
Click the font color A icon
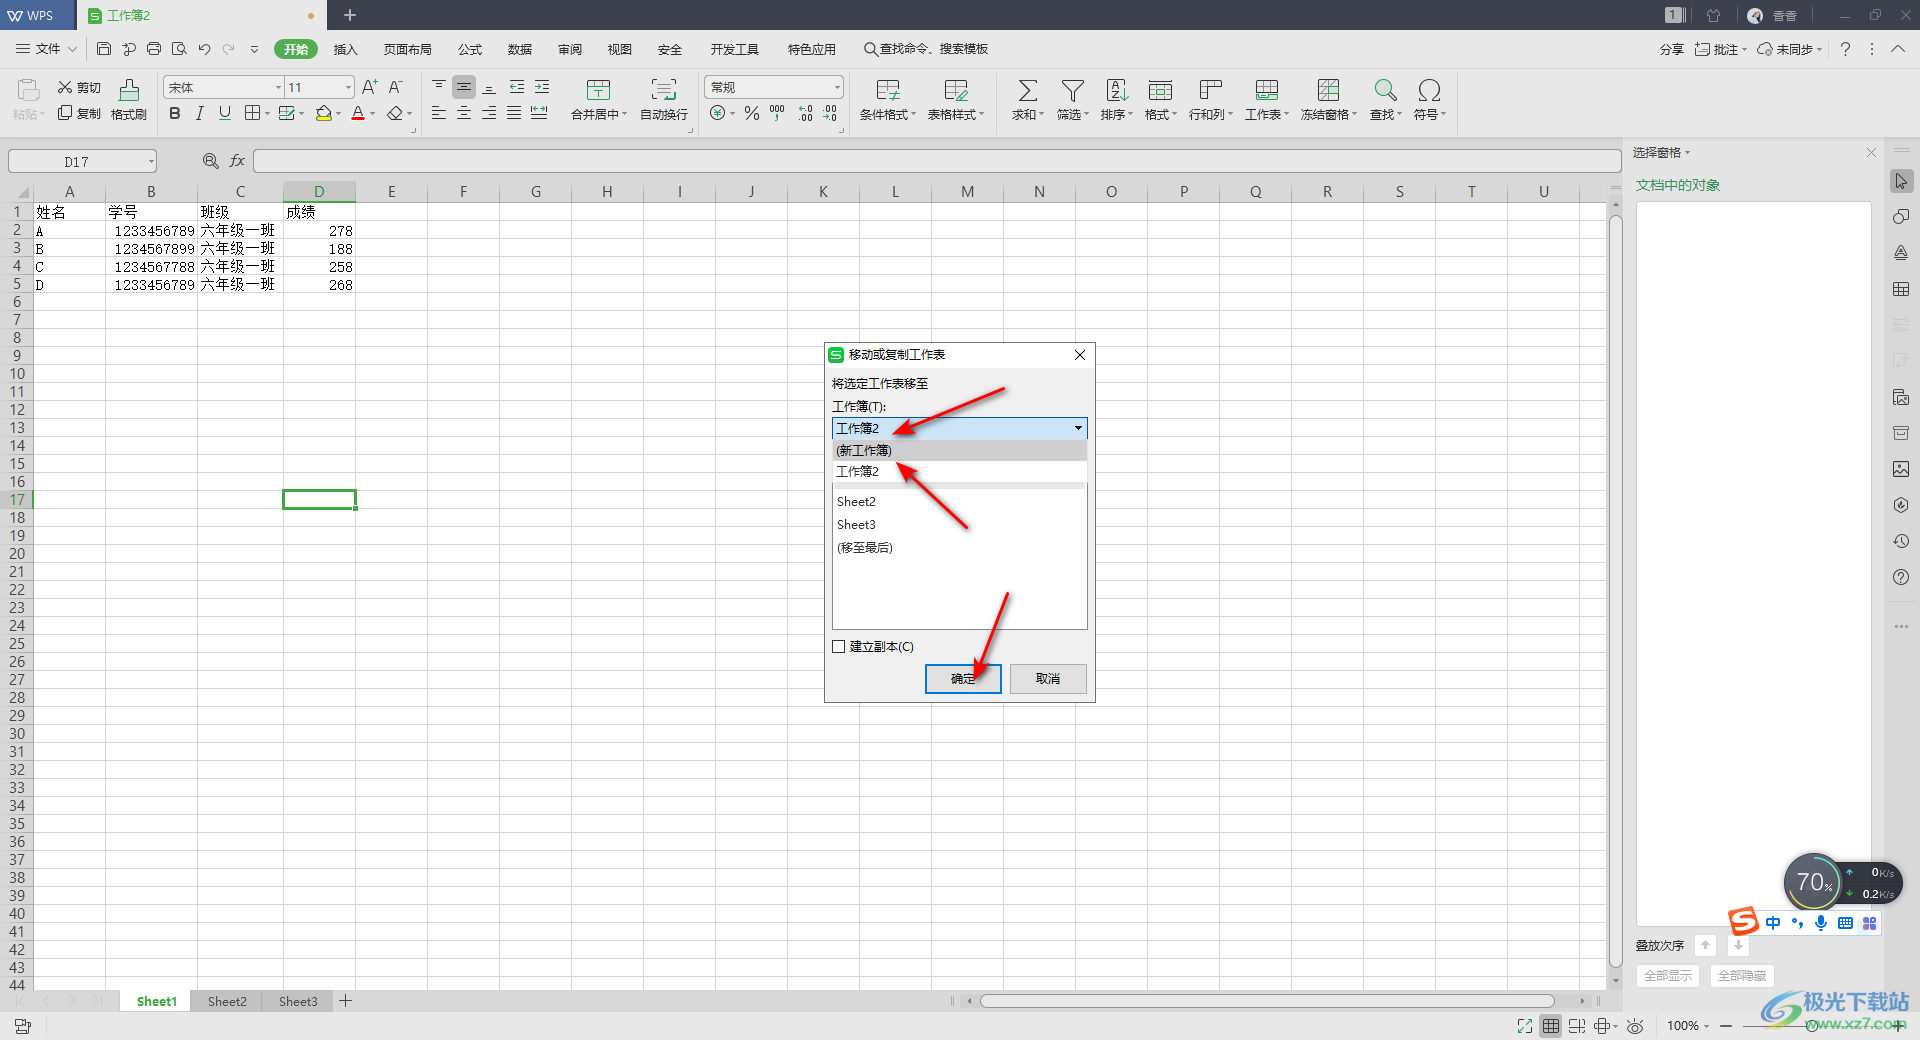pyautogui.click(x=358, y=113)
